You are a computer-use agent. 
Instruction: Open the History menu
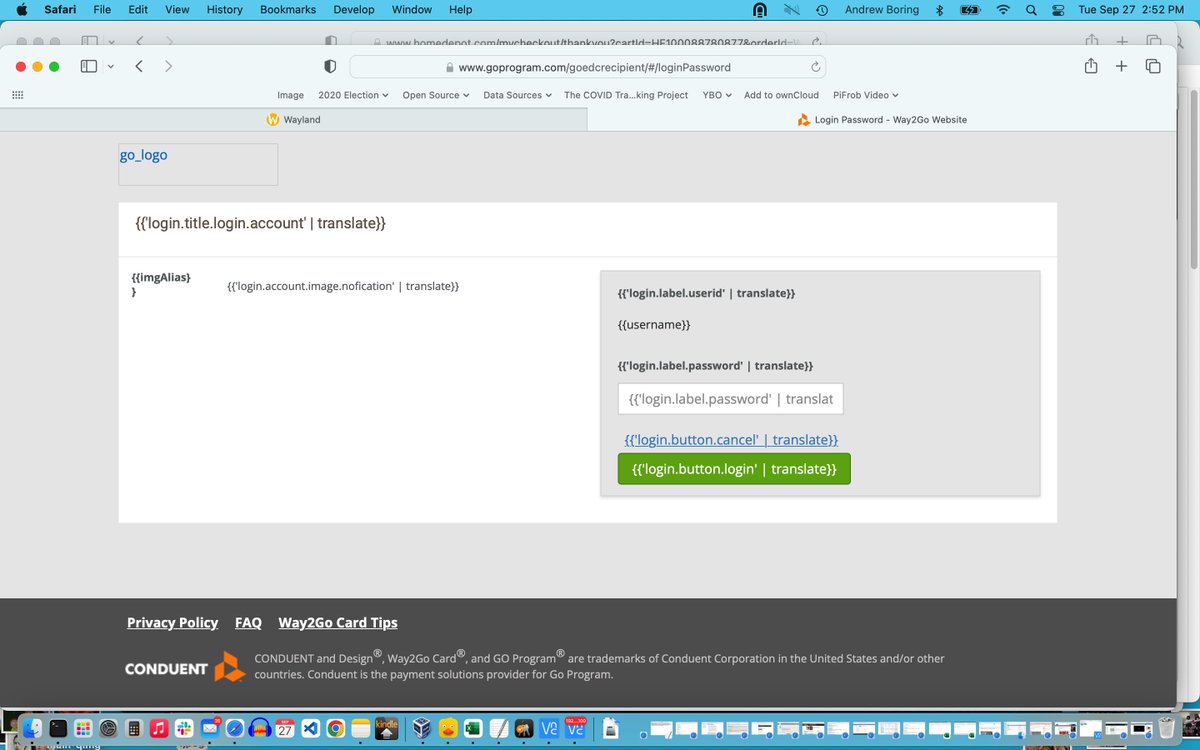224,9
